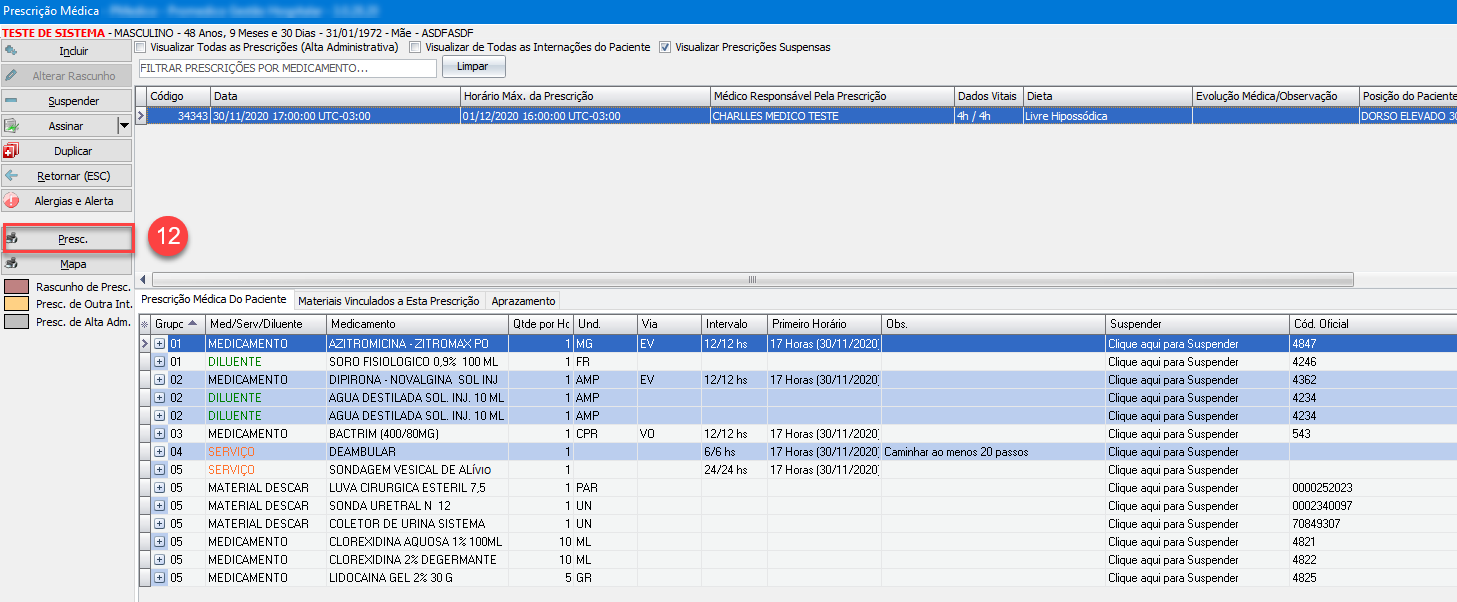
Task: Click the Duplicar red cross icon
Action: coord(12,151)
